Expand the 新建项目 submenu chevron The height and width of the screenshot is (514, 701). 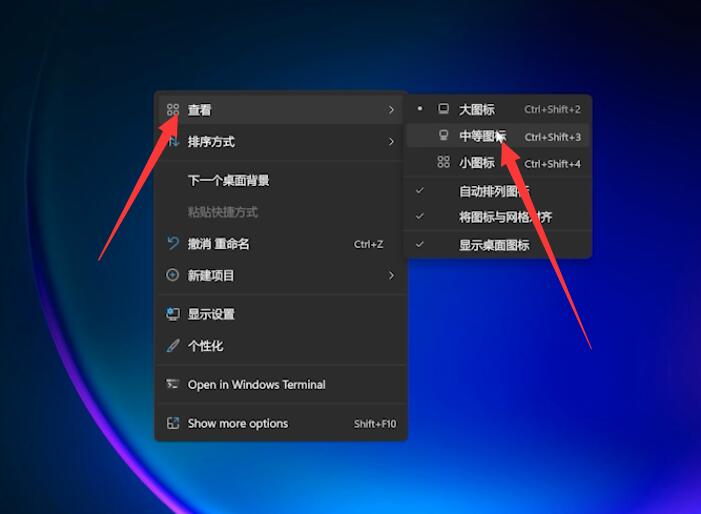(391, 275)
